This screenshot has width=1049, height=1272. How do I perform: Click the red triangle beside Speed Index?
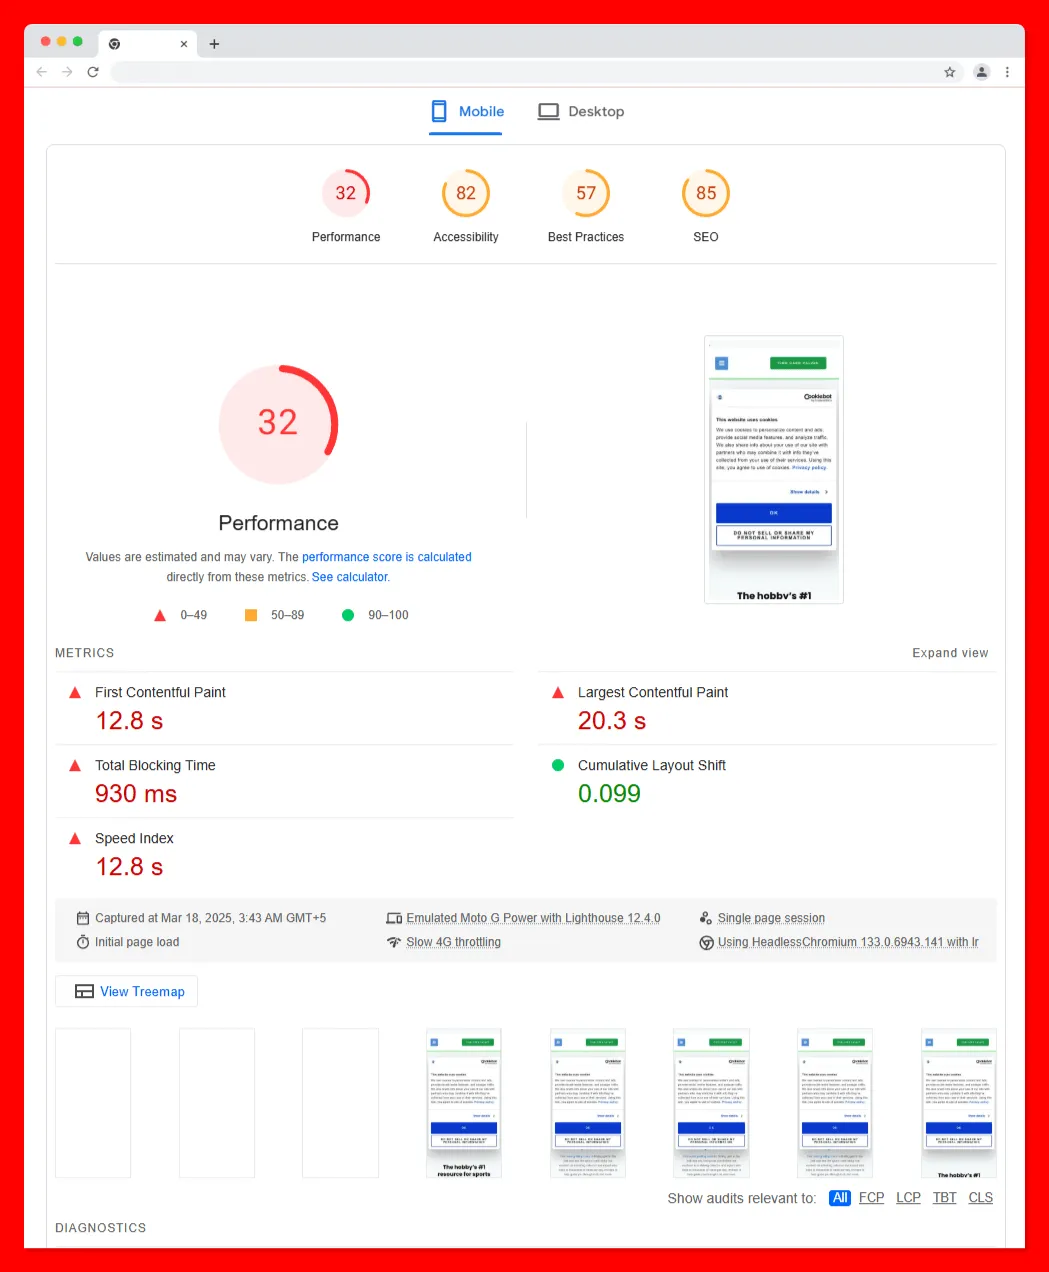75,838
